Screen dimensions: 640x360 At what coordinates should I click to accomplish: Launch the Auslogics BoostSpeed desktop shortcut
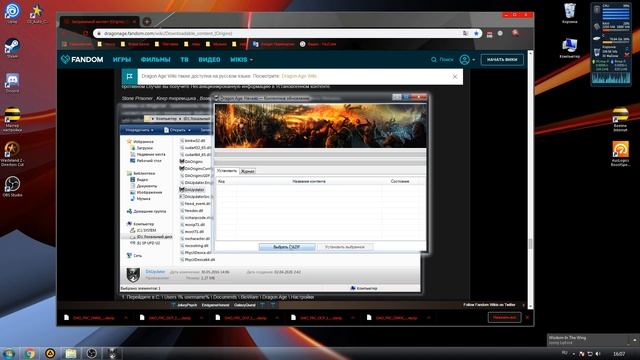coord(620,154)
